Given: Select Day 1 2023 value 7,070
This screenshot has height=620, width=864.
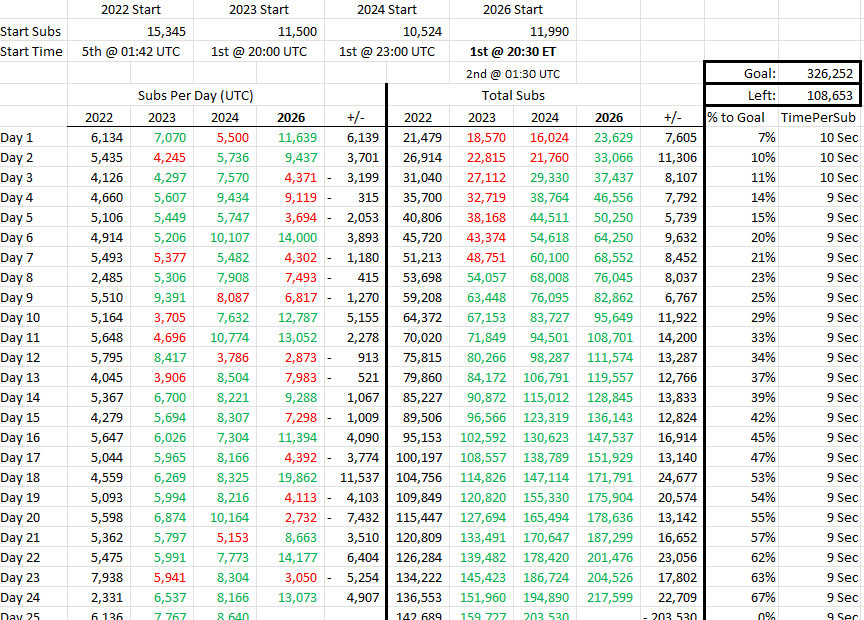Looking at the screenshot, I should click(x=162, y=137).
